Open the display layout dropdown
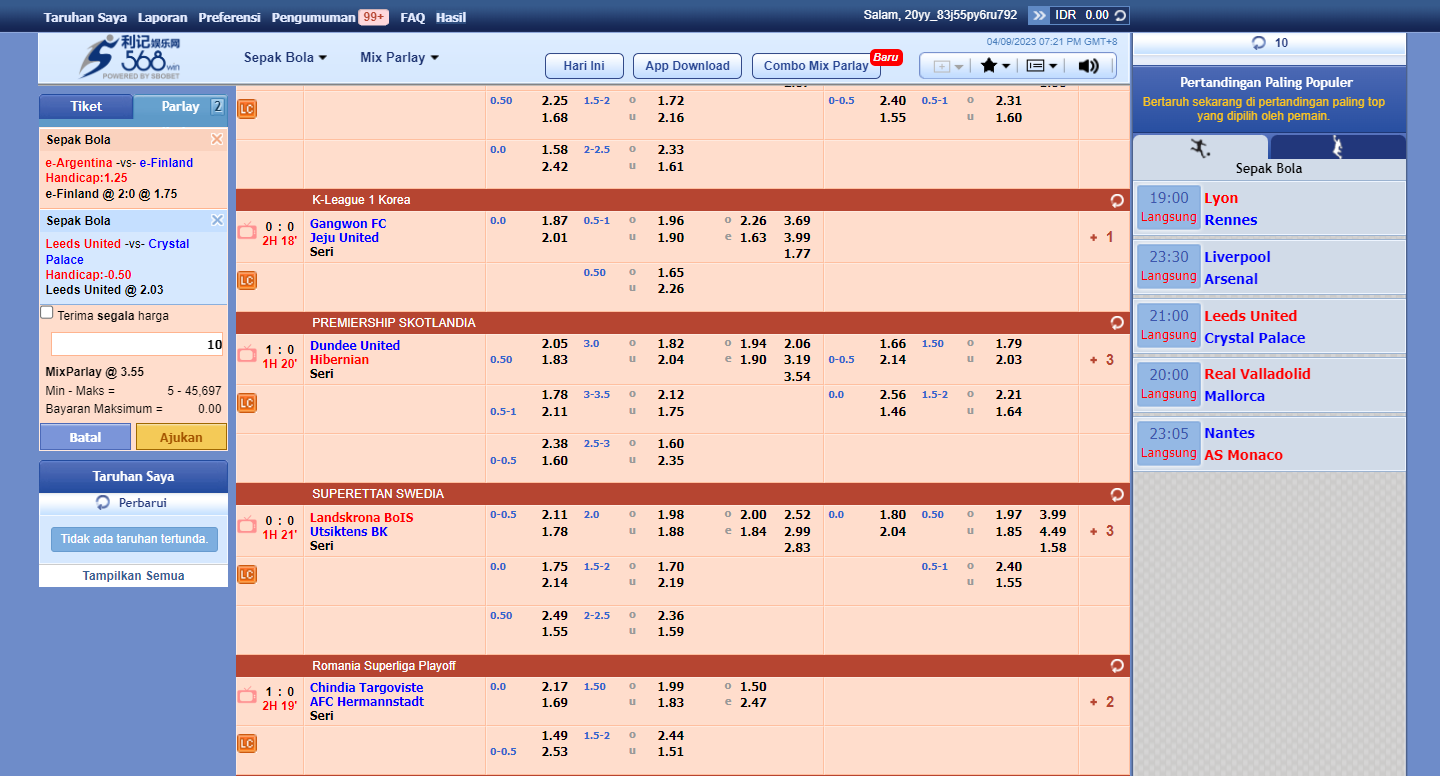1440x776 pixels. coord(1042,66)
